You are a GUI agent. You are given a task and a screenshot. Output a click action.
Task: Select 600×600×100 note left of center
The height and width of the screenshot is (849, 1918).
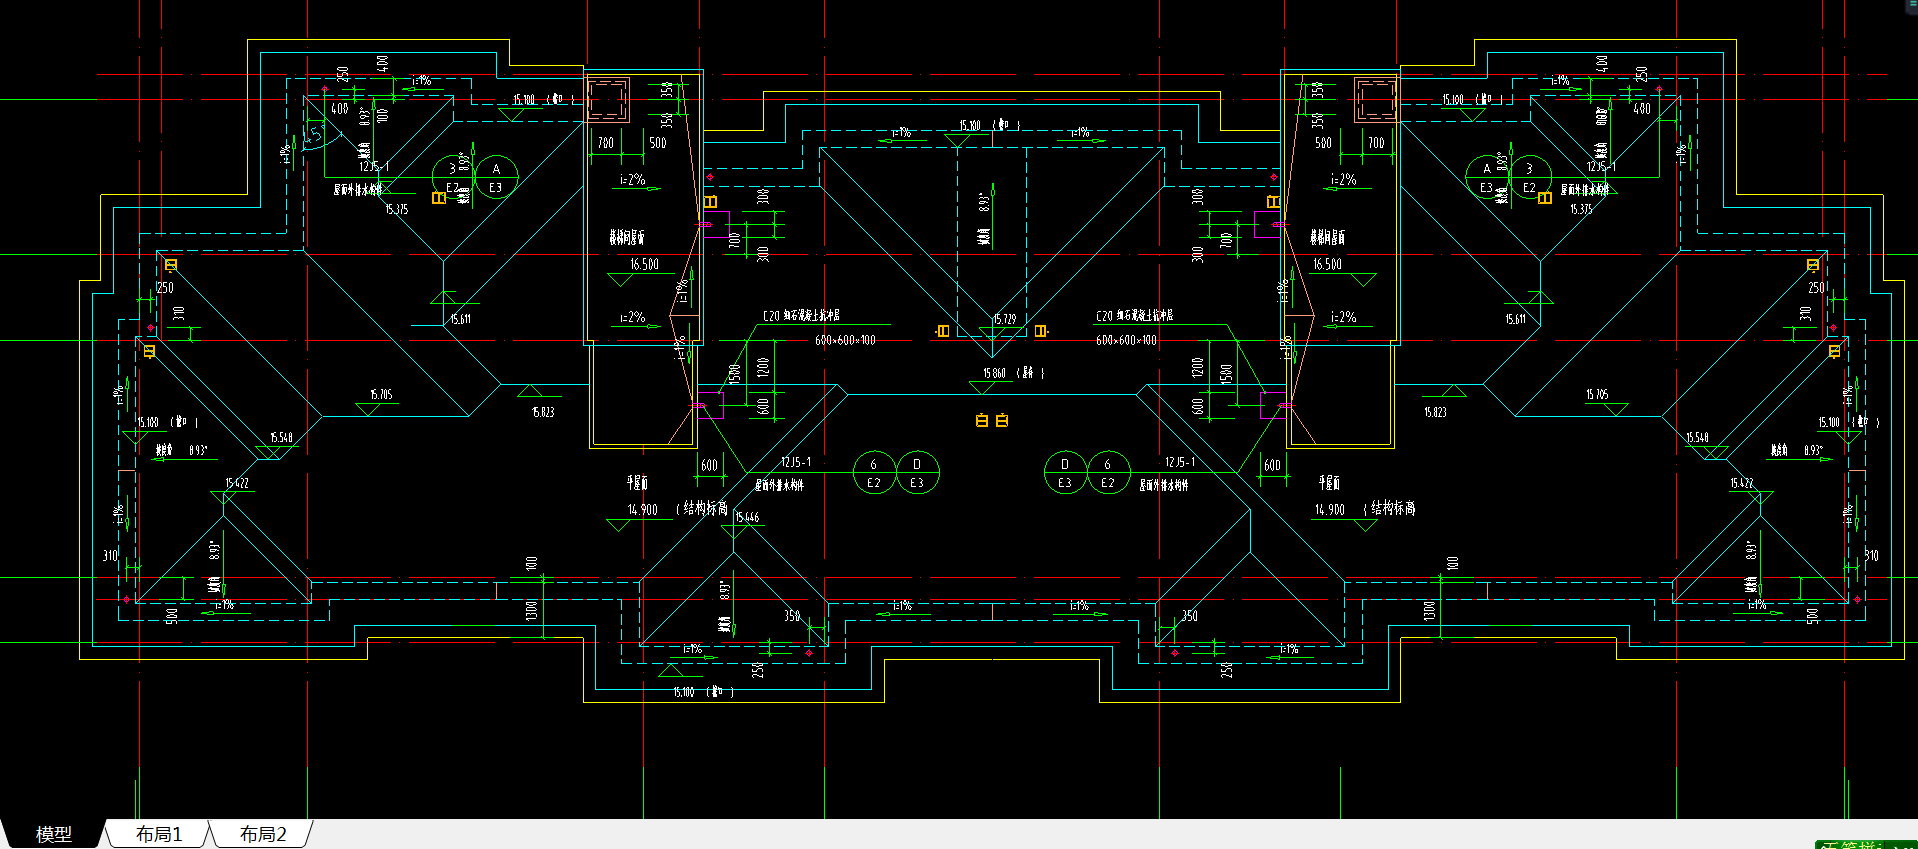845,341
